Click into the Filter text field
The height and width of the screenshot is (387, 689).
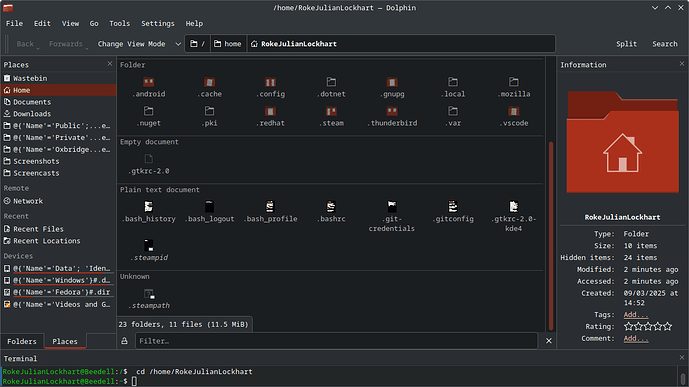click(x=336, y=341)
